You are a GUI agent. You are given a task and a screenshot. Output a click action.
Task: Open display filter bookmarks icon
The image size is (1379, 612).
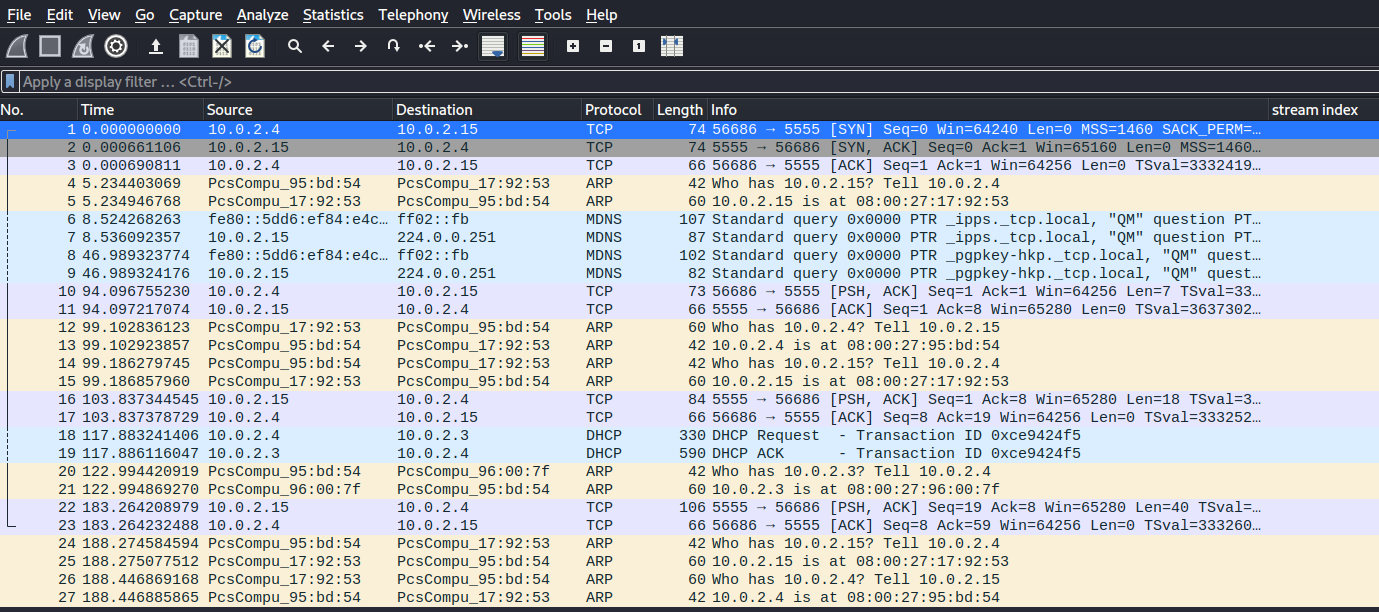point(10,81)
